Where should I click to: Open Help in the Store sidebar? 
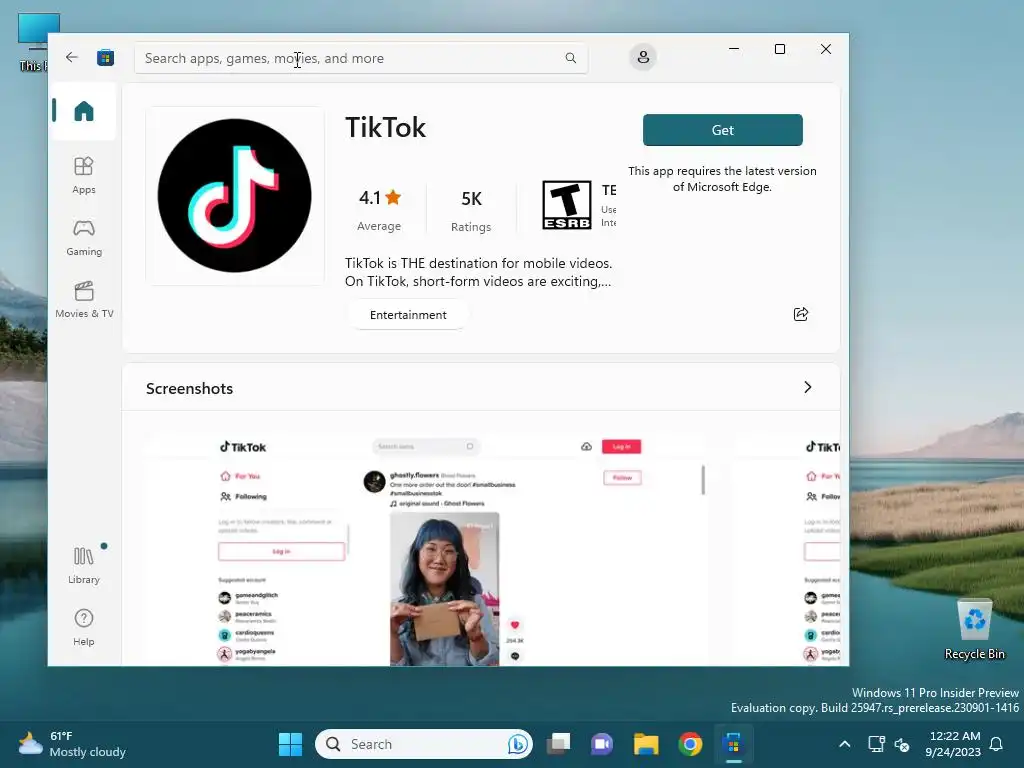click(84, 628)
